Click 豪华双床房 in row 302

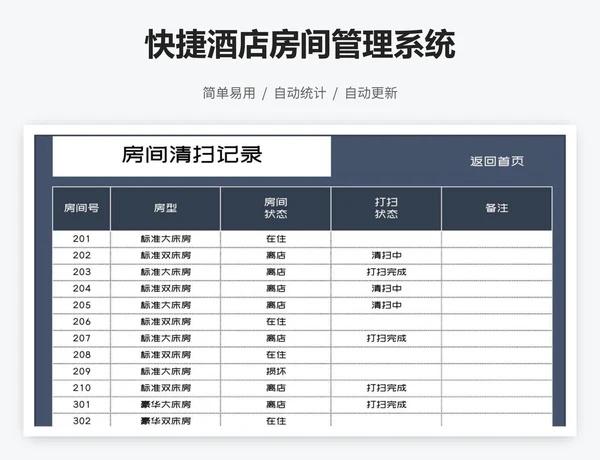click(165, 421)
